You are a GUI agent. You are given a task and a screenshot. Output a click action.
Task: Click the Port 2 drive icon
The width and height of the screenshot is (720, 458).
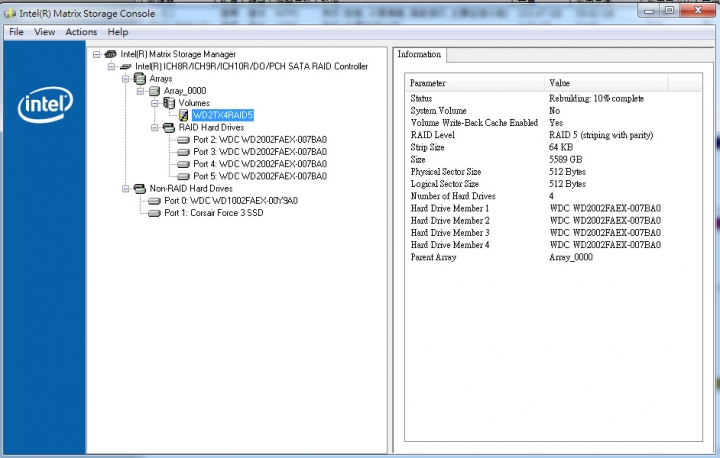click(x=184, y=140)
